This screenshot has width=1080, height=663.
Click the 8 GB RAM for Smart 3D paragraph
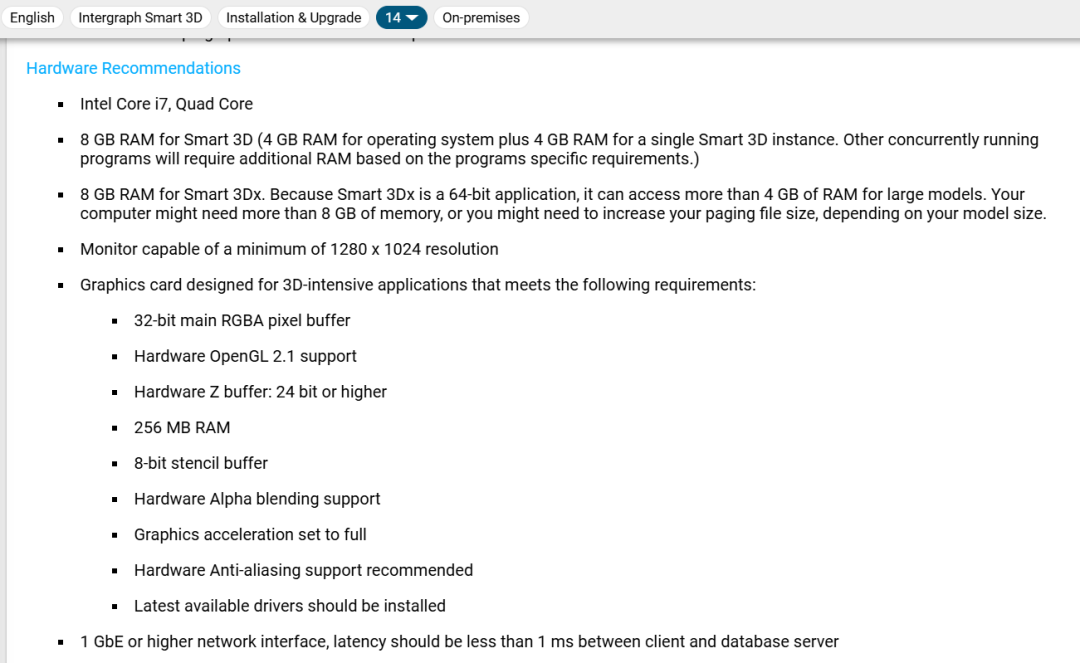tap(559, 149)
